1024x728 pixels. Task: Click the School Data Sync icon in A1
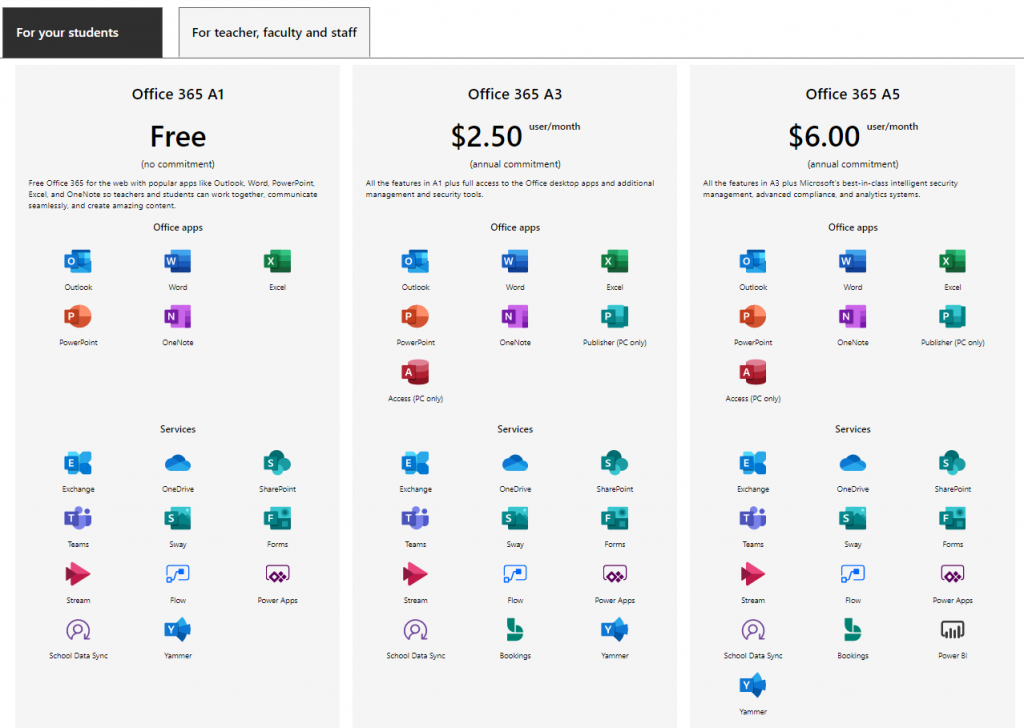(78, 630)
